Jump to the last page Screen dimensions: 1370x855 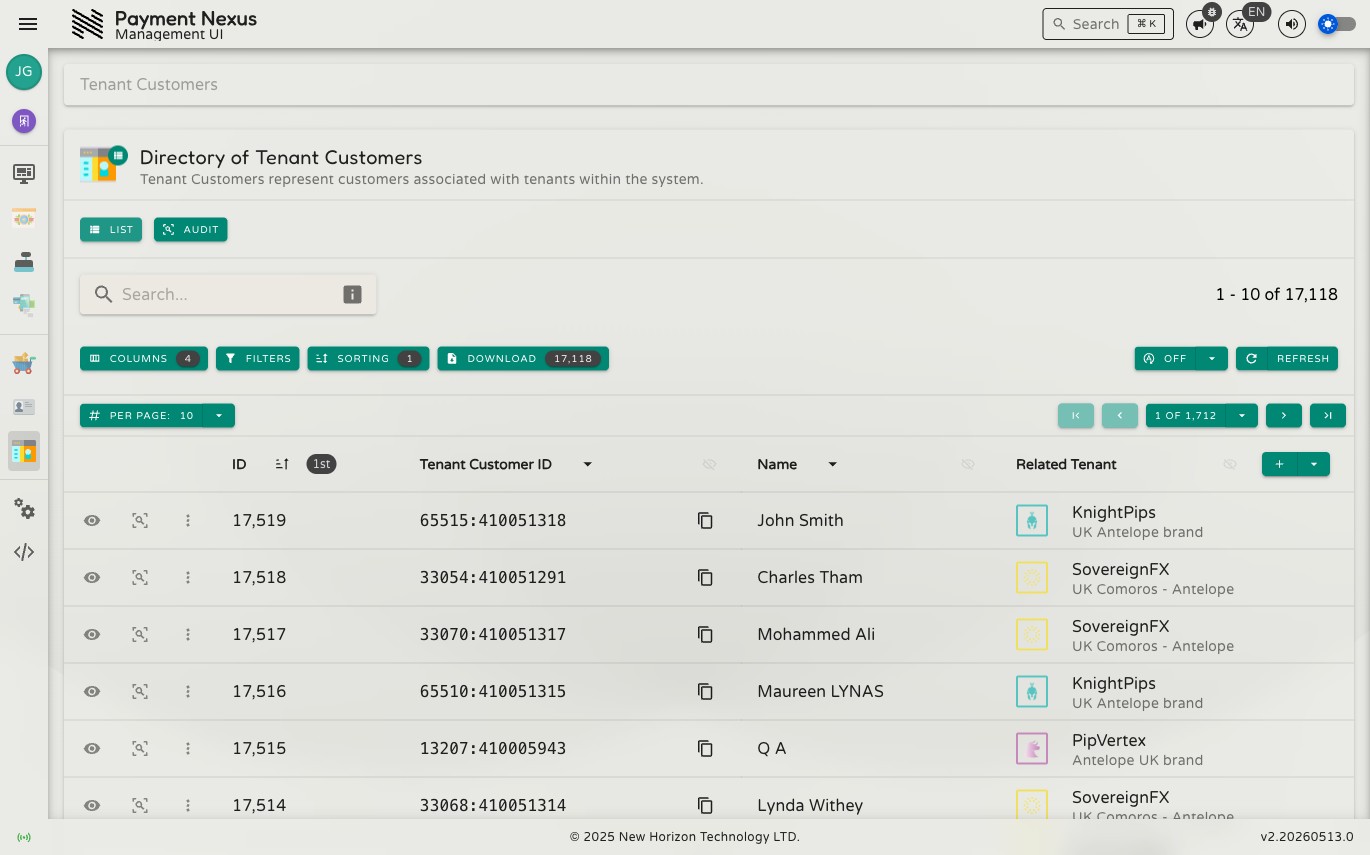coord(1328,415)
